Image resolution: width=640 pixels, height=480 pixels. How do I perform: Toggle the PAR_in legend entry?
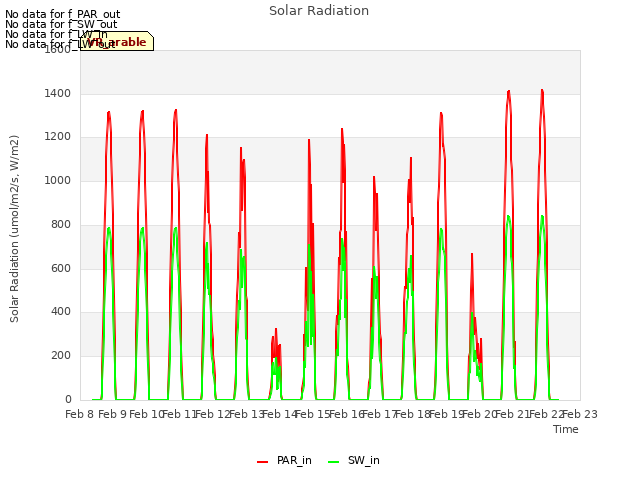click(284, 460)
